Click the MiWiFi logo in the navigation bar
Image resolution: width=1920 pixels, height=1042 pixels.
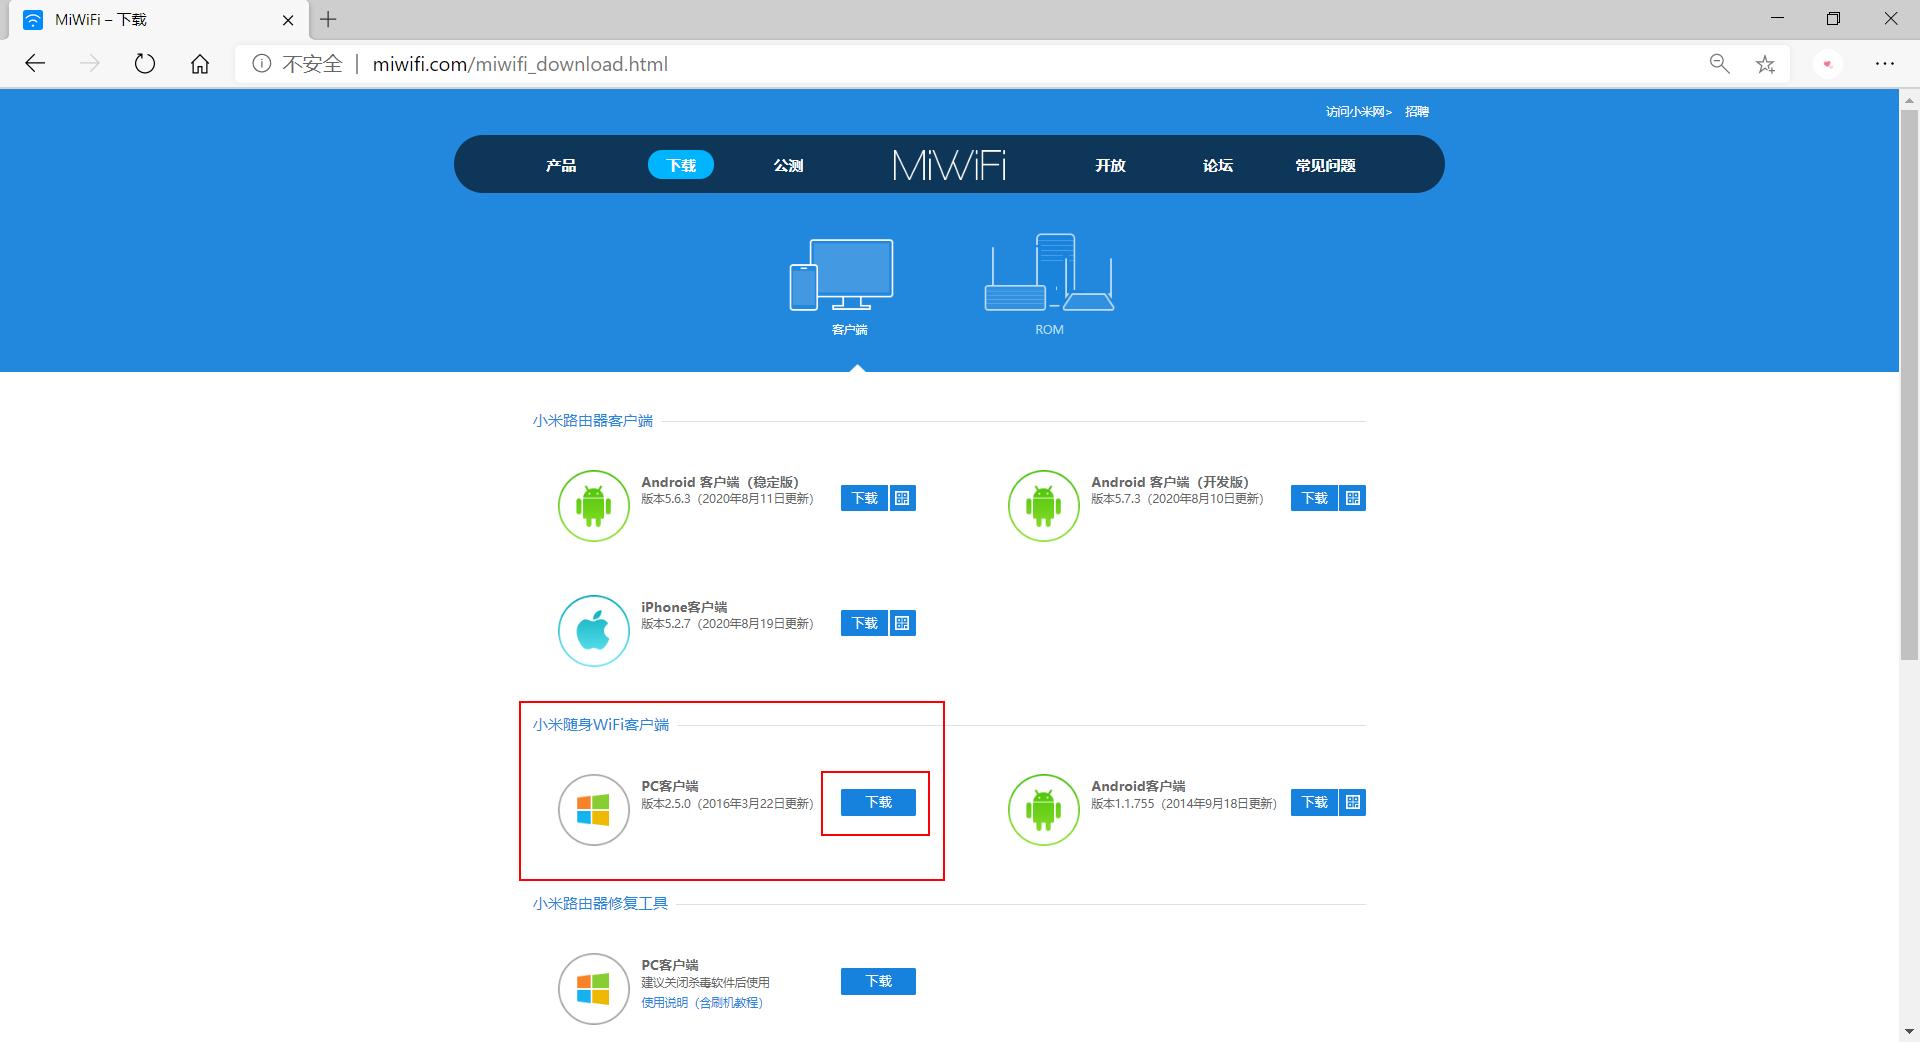(949, 164)
